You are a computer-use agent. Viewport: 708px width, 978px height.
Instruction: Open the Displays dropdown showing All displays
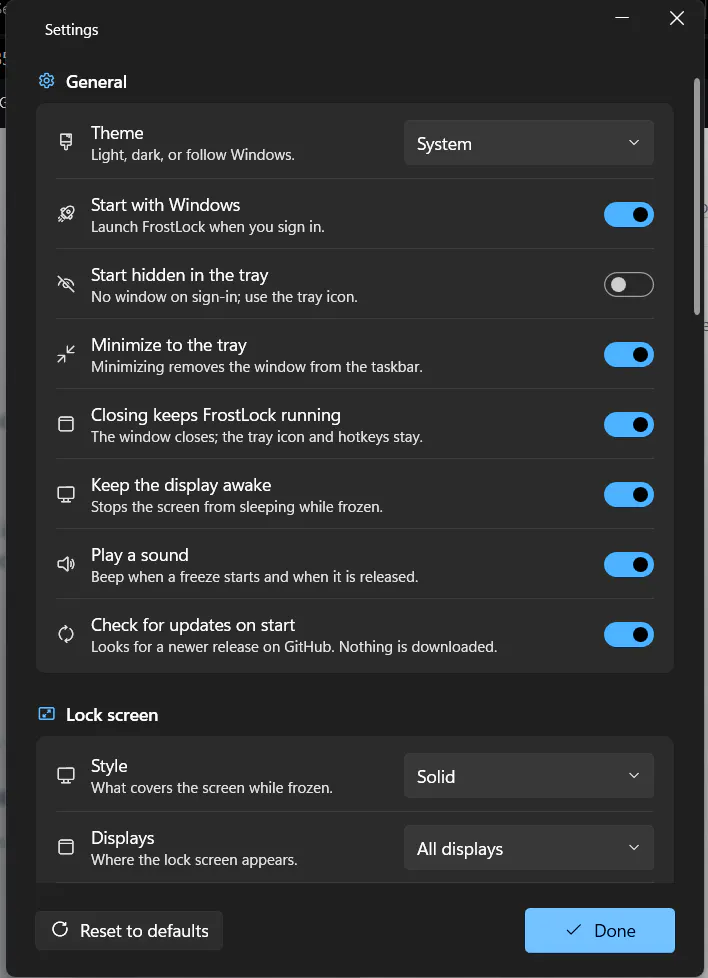[x=529, y=848]
